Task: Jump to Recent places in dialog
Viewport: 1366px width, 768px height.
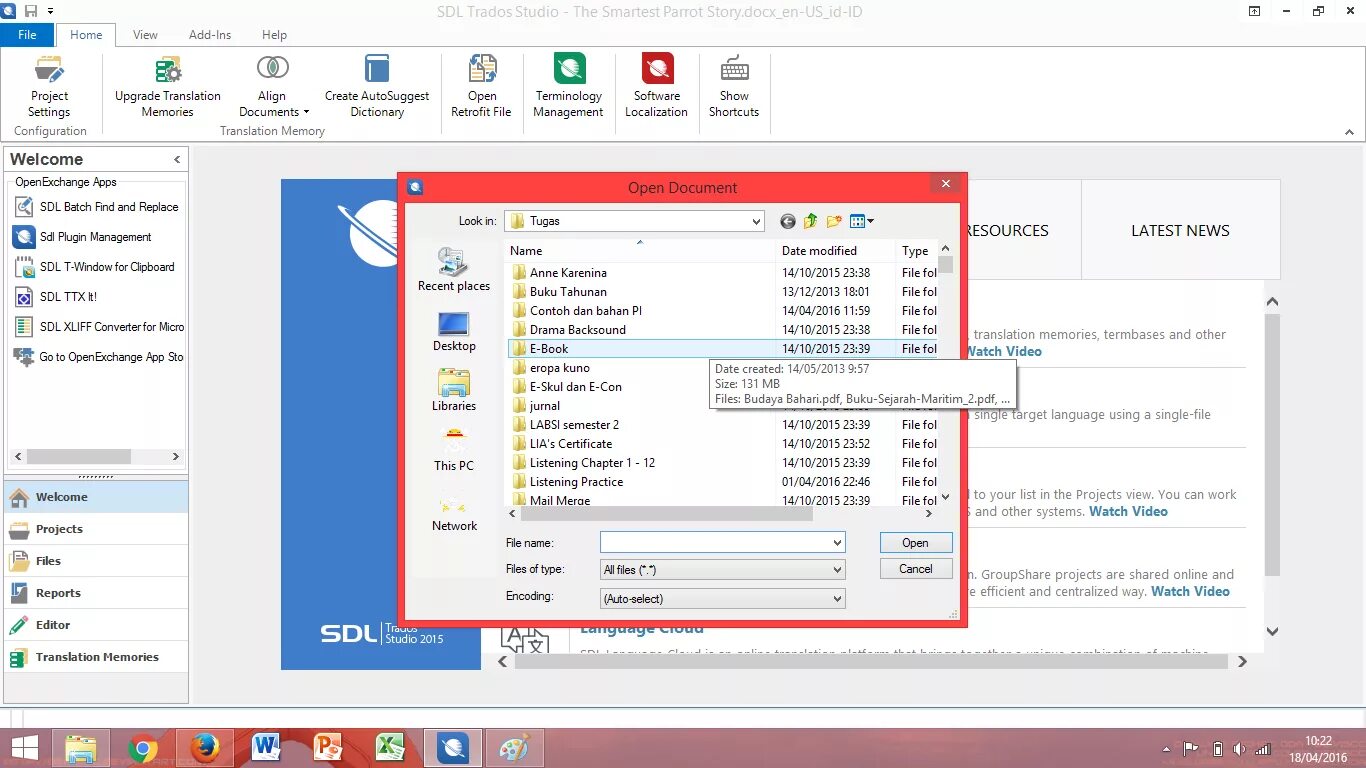Action: tap(454, 270)
